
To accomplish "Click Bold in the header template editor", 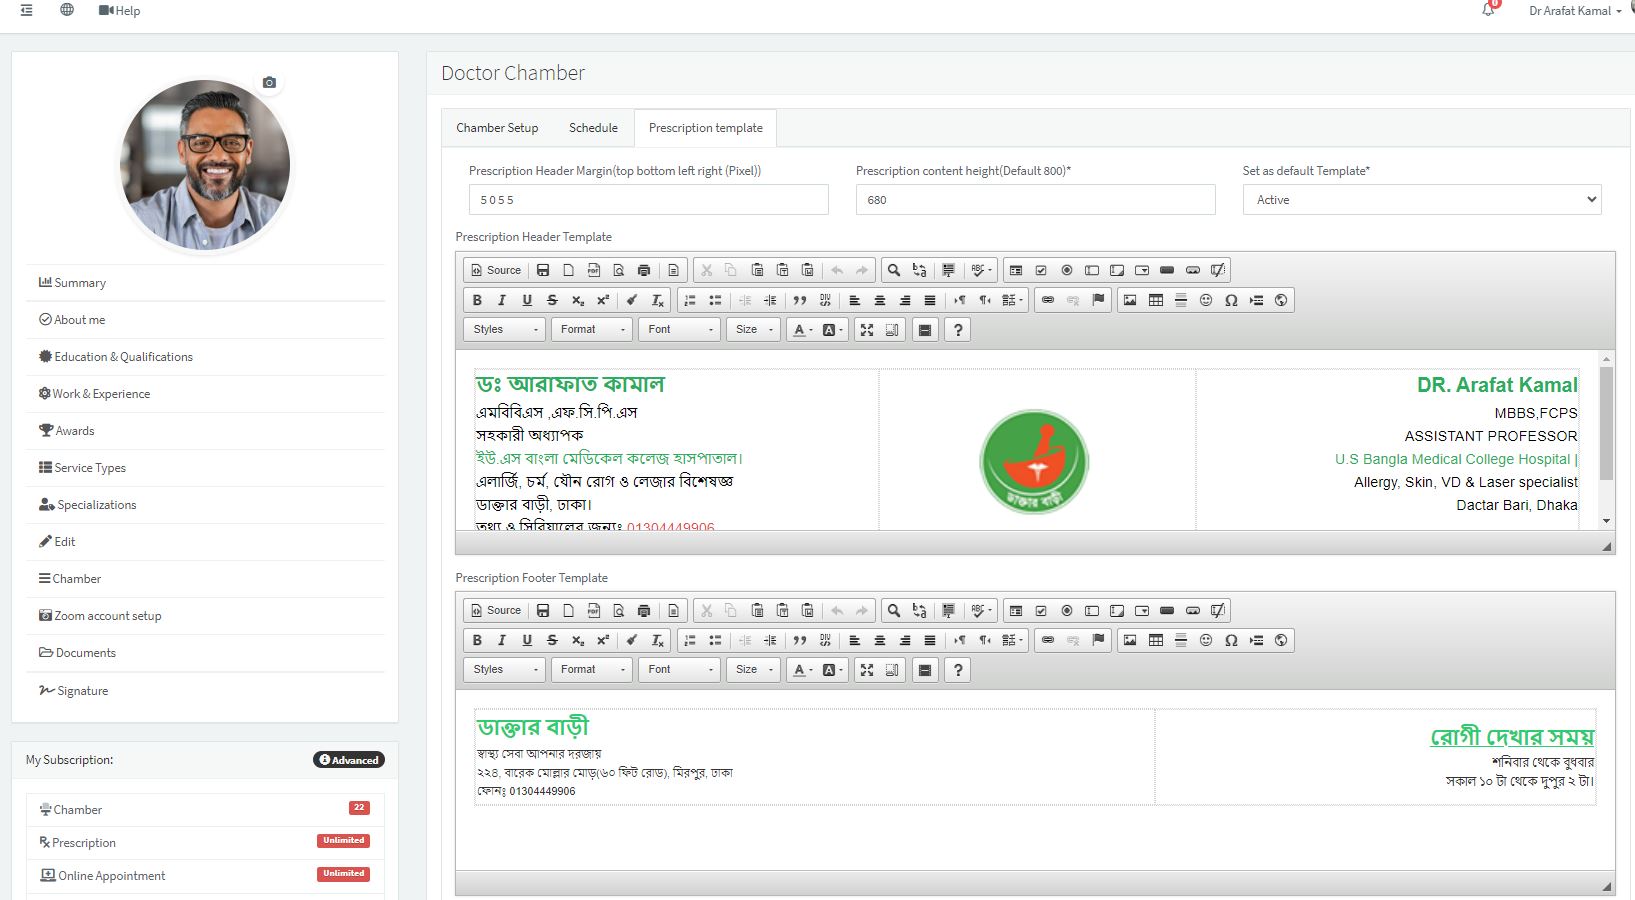I will [477, 300].
